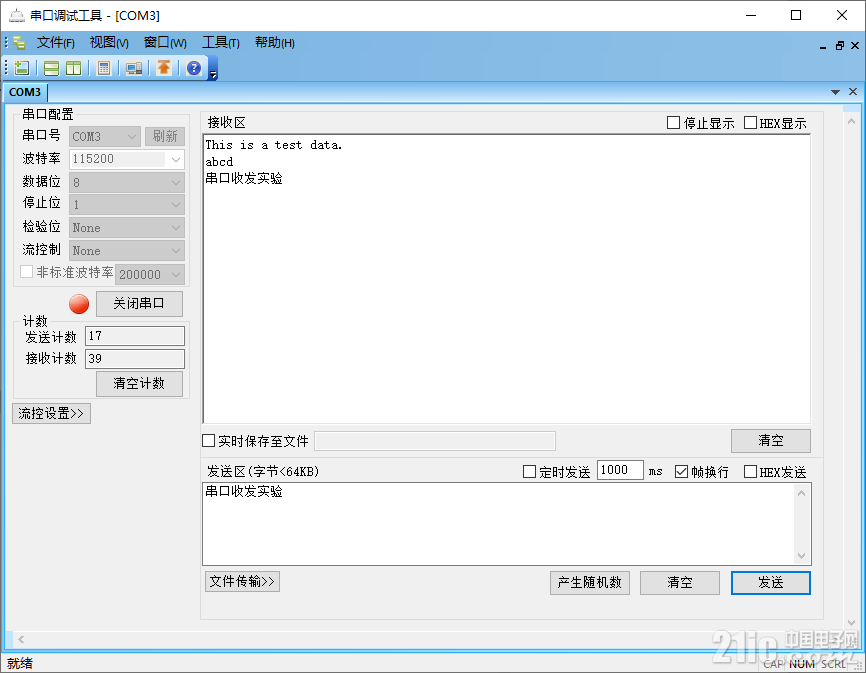Click the vertical tile windows icon
The height and width of the screenshot is (673, 866).
click(x=73, y=68)
